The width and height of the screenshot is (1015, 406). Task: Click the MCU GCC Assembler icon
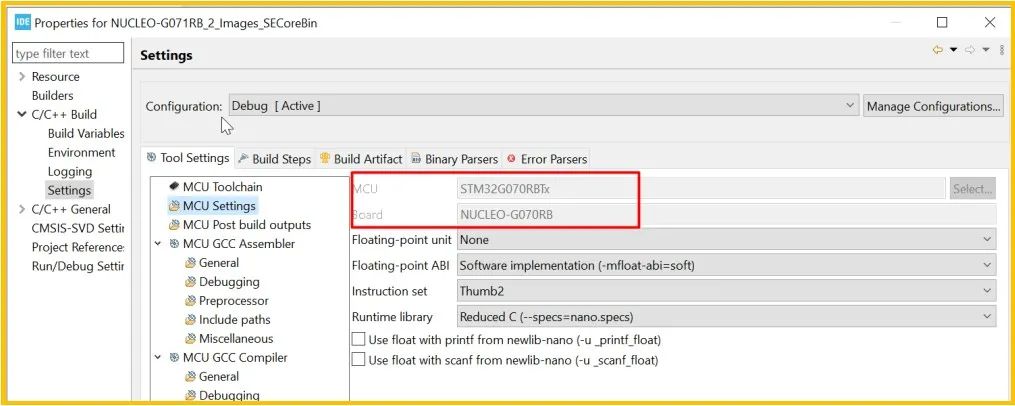(174, 243)
